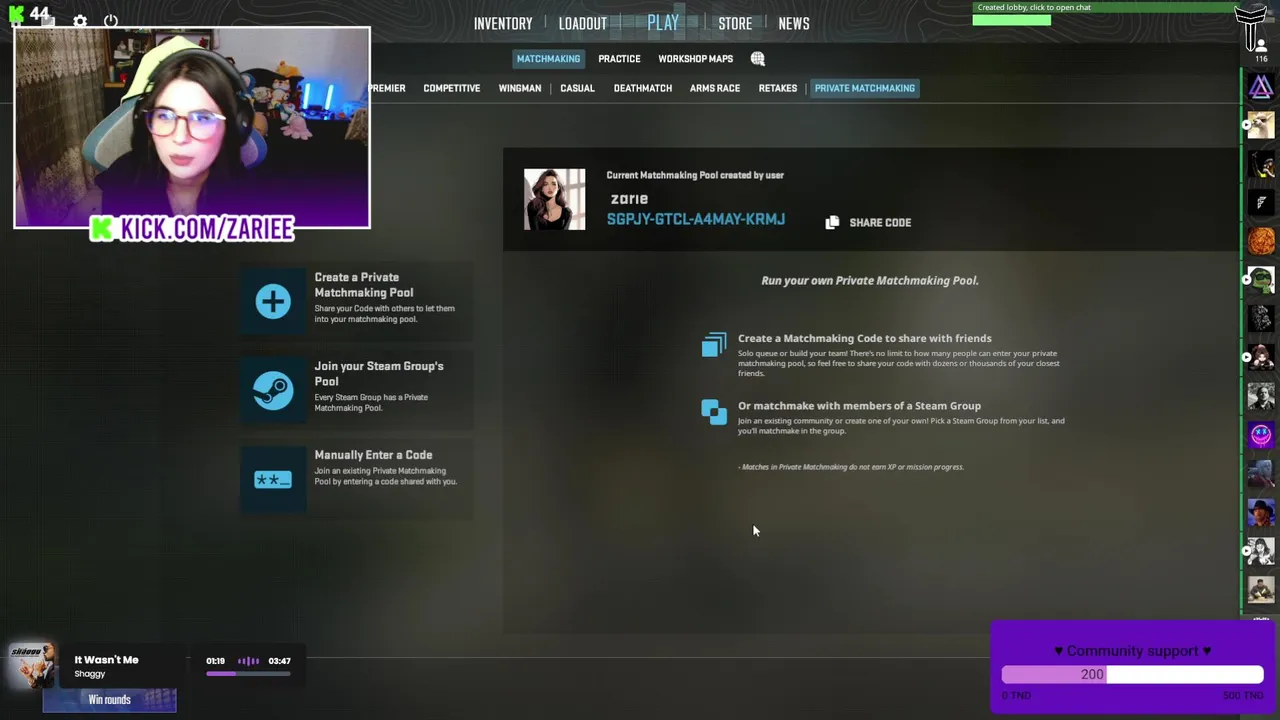Open the Inventory menu
The height and width of the screenshot is (720, 1280).
(503, 23)
